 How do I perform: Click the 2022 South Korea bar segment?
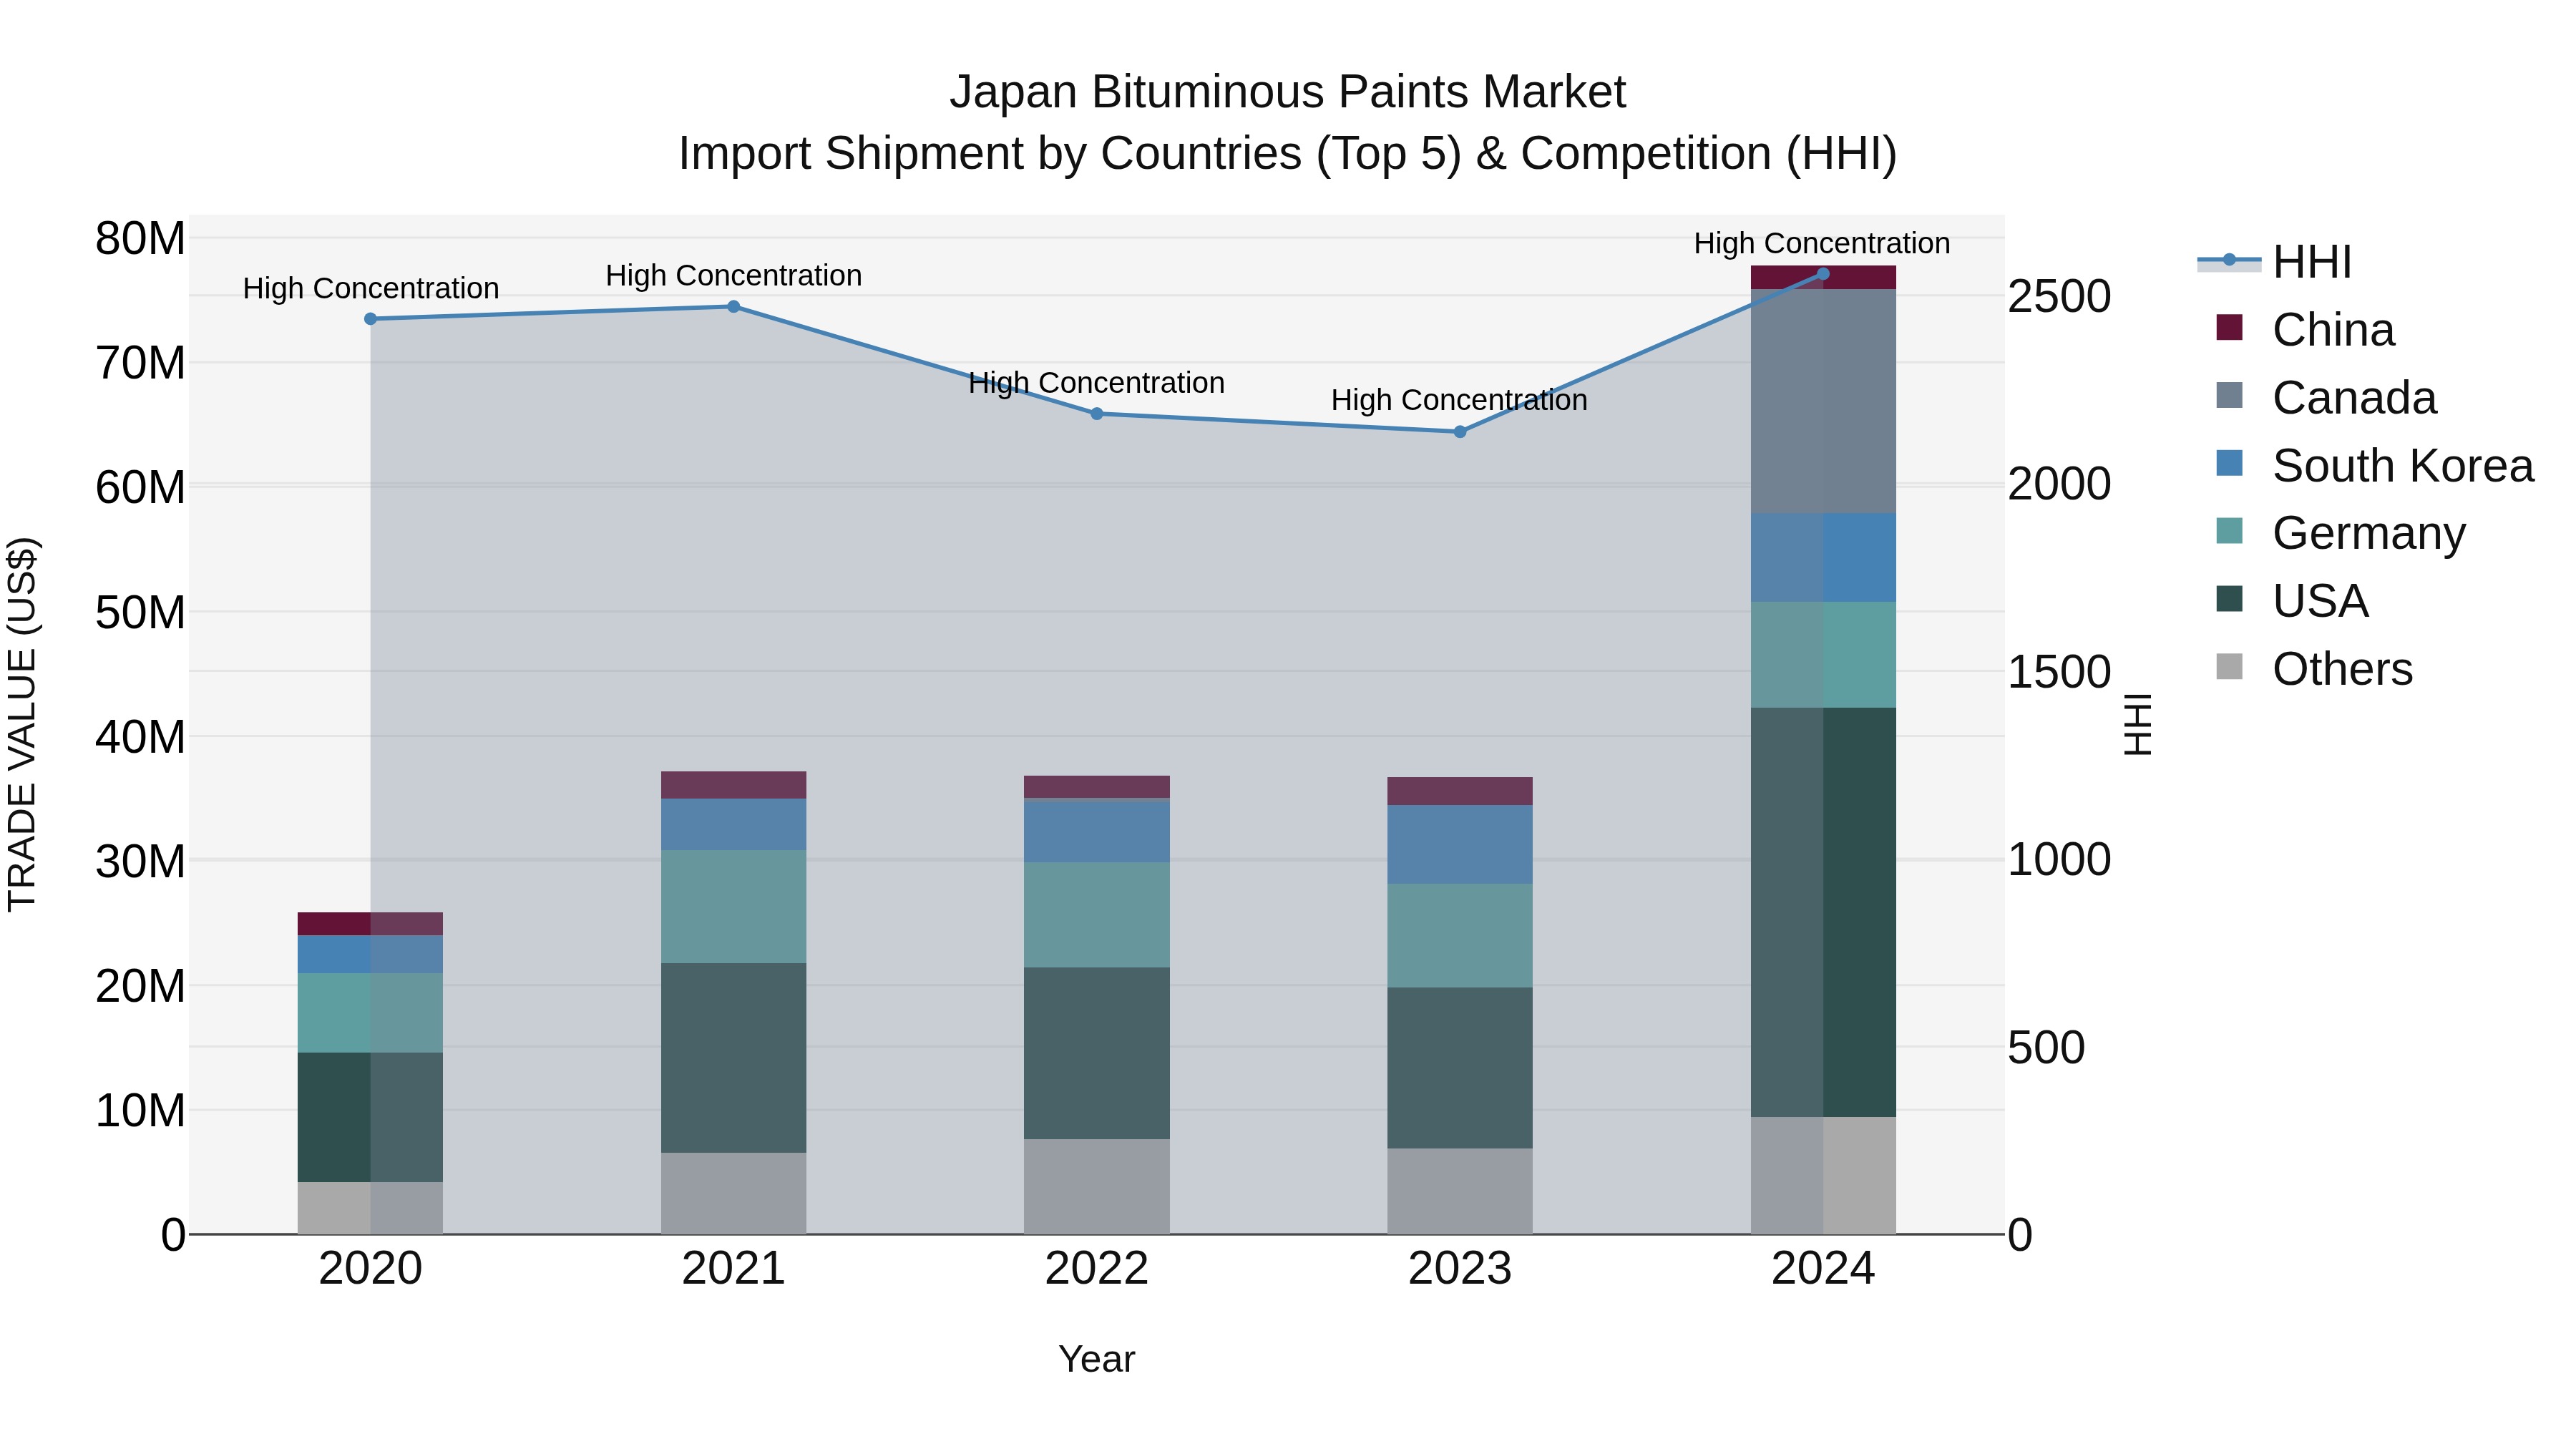click(x=1097, y=832)
